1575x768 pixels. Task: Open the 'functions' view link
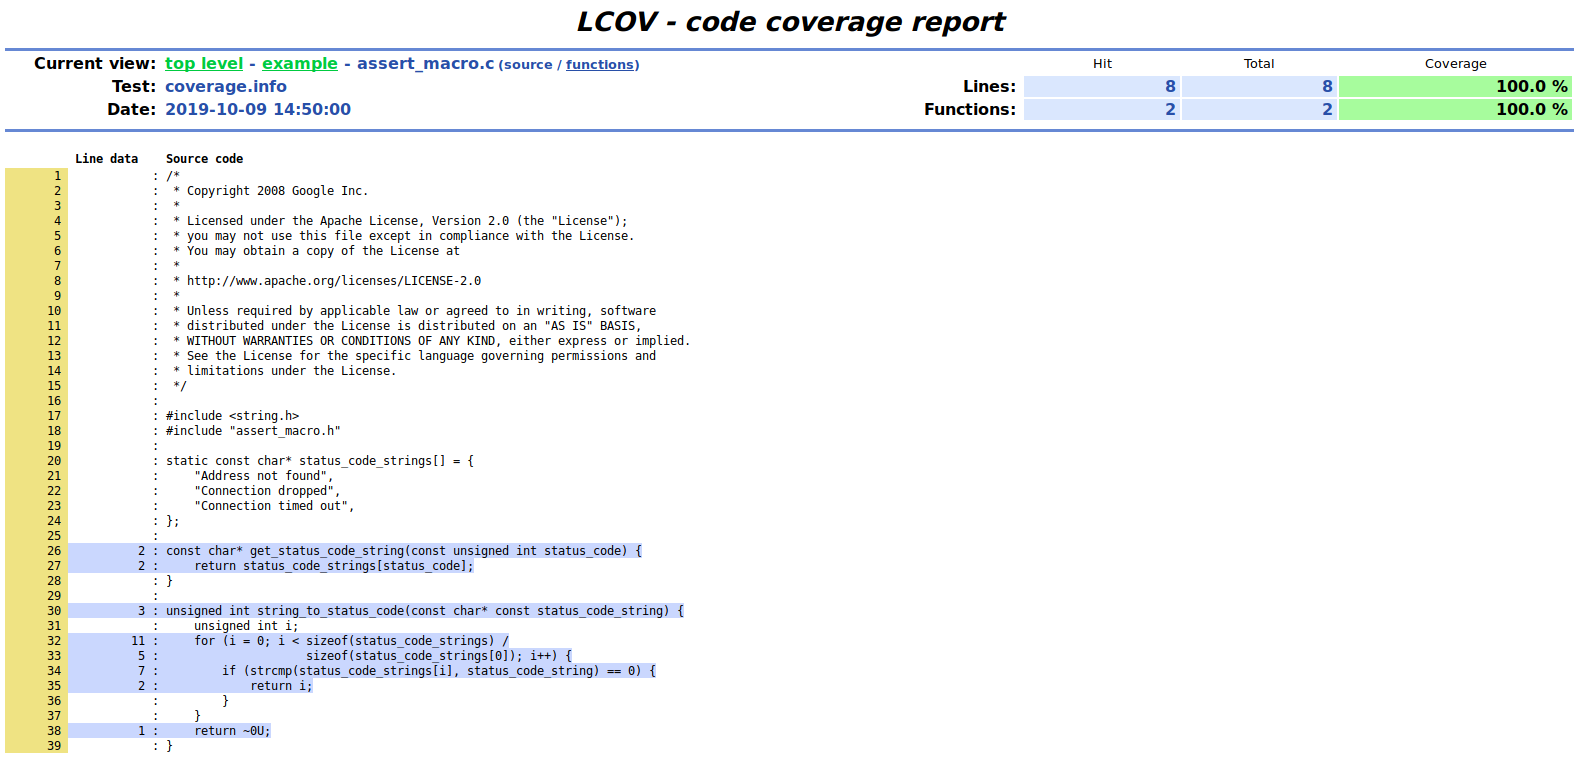(x=600, y=65)
